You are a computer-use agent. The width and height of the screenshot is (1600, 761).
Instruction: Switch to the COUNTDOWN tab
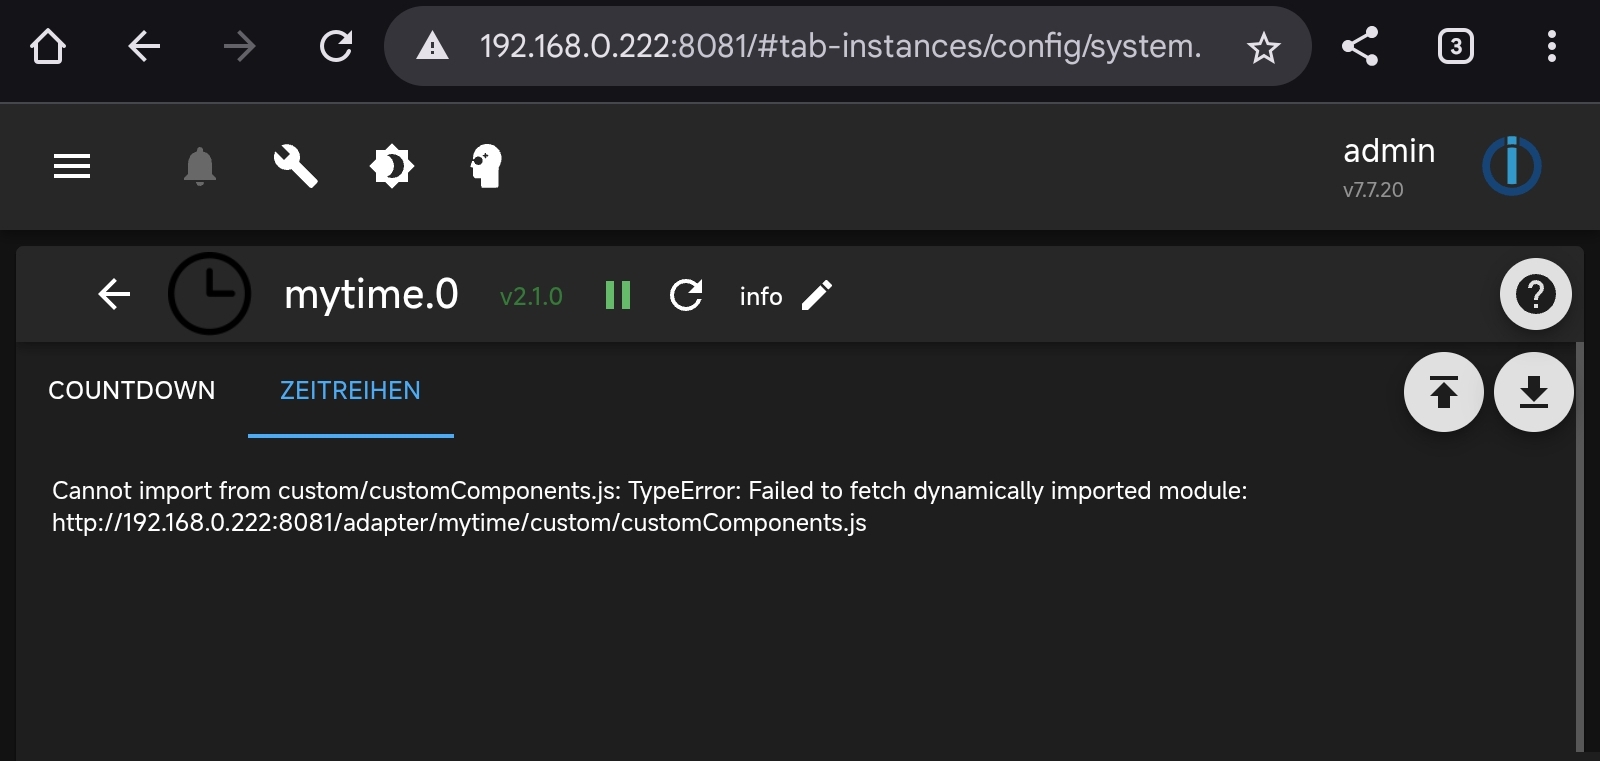pos(132,390)
